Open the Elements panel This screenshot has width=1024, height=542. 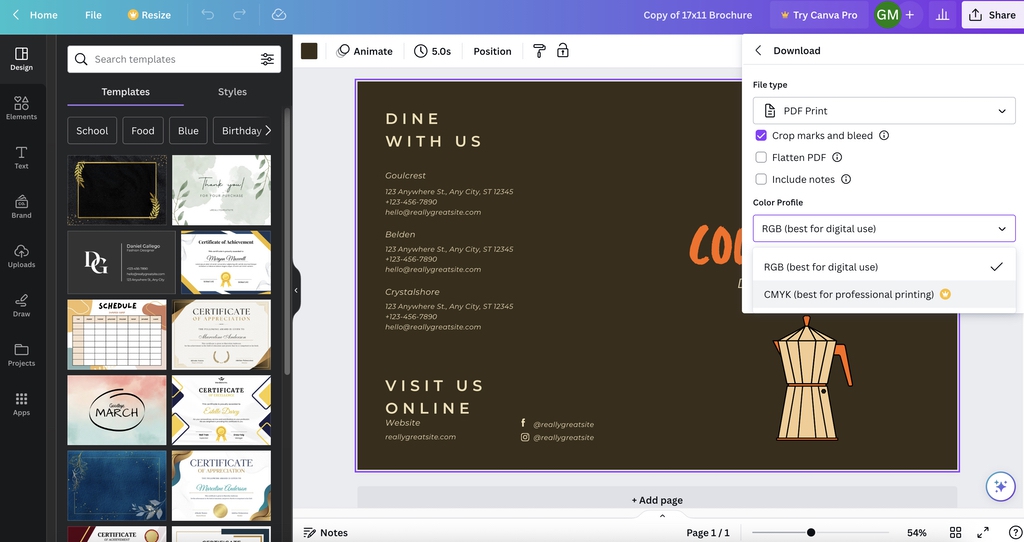[22, 108]
